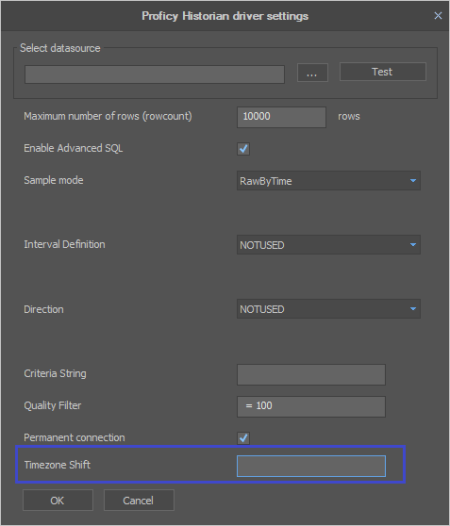Open the datasource browse (...) button
This screenshot has width=450, height=526.
click(312, 72)
